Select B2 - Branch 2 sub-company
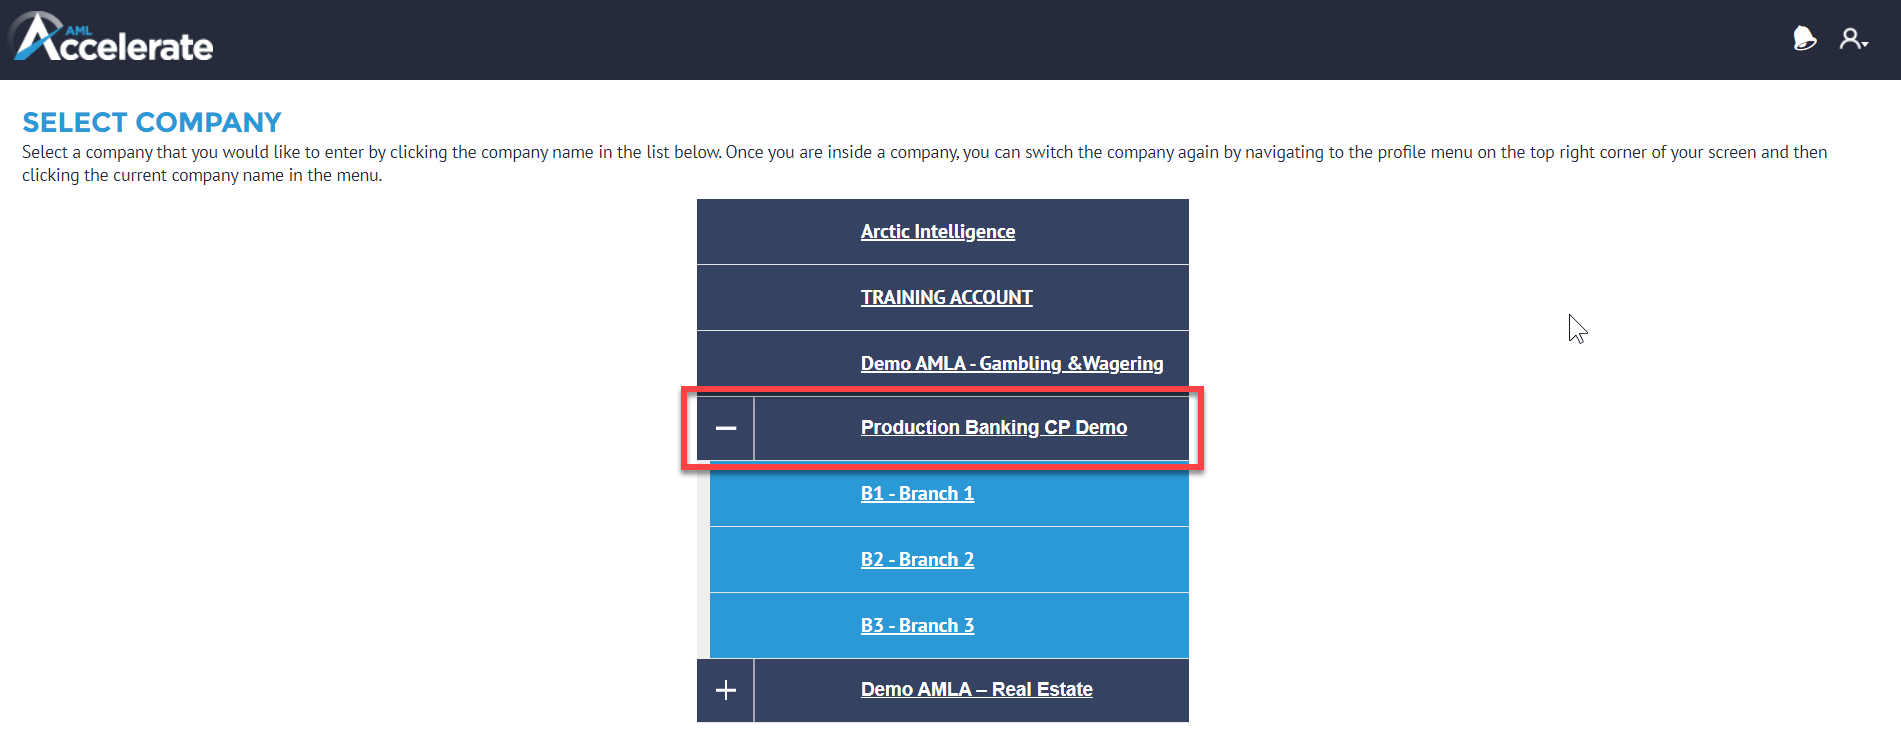This screenshot has width=1901, height=750. 917,560
